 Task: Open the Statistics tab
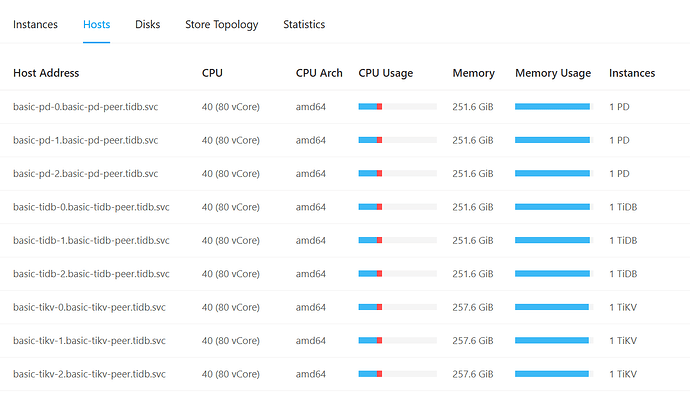coord(304,24)
